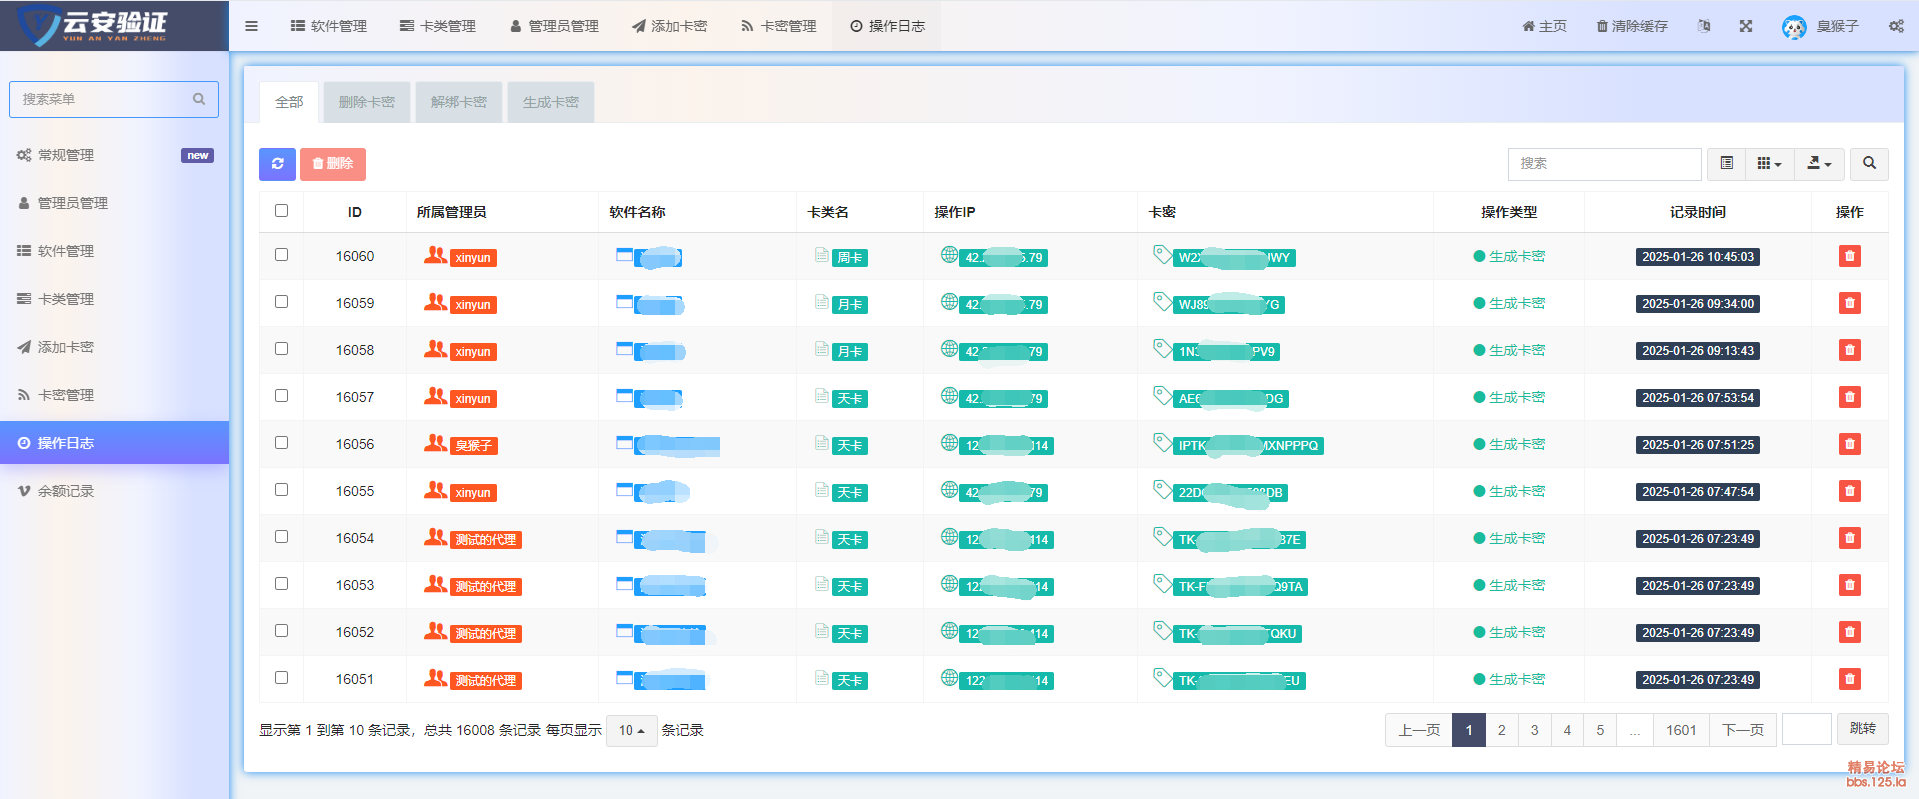
Task: Click the blue refresh button
Action: 277,164
